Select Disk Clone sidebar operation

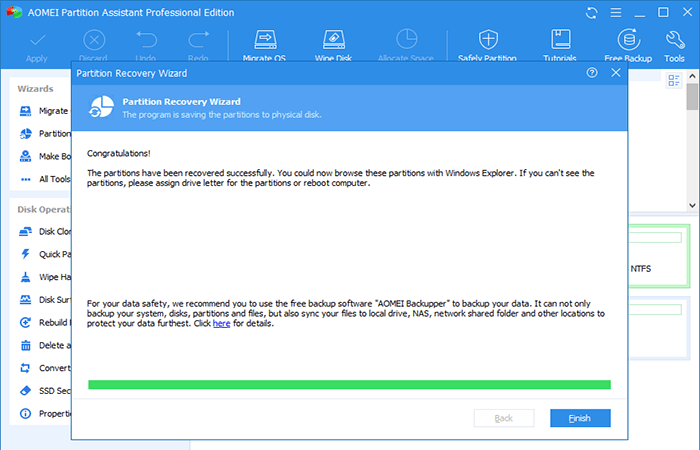click(44, 231)
